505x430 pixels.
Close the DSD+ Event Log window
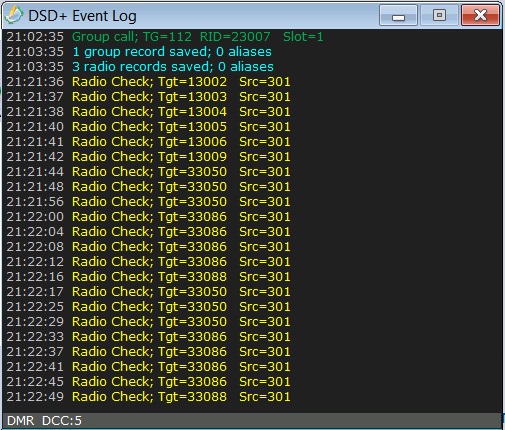click(480, 15)
